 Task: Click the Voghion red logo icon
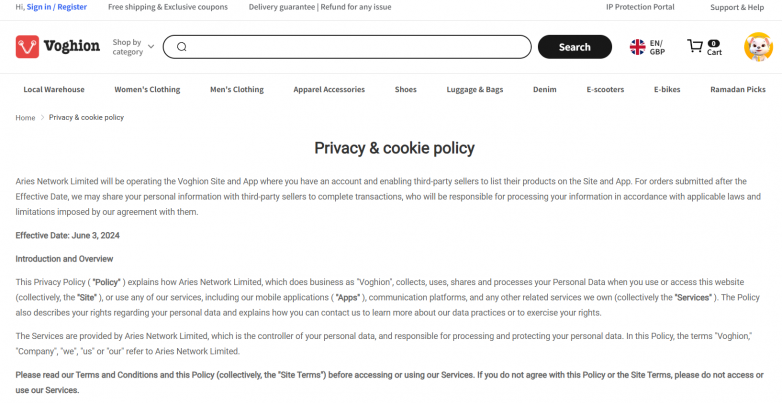tap(27, 46)
